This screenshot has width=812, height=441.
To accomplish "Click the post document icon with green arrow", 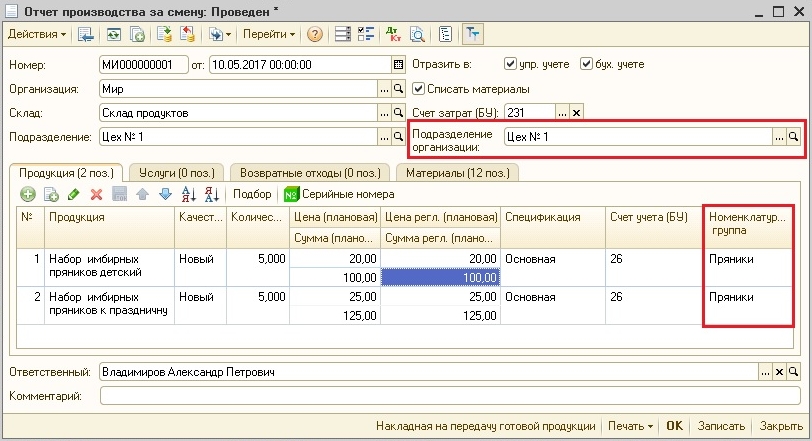I will [x=164, y=34].
